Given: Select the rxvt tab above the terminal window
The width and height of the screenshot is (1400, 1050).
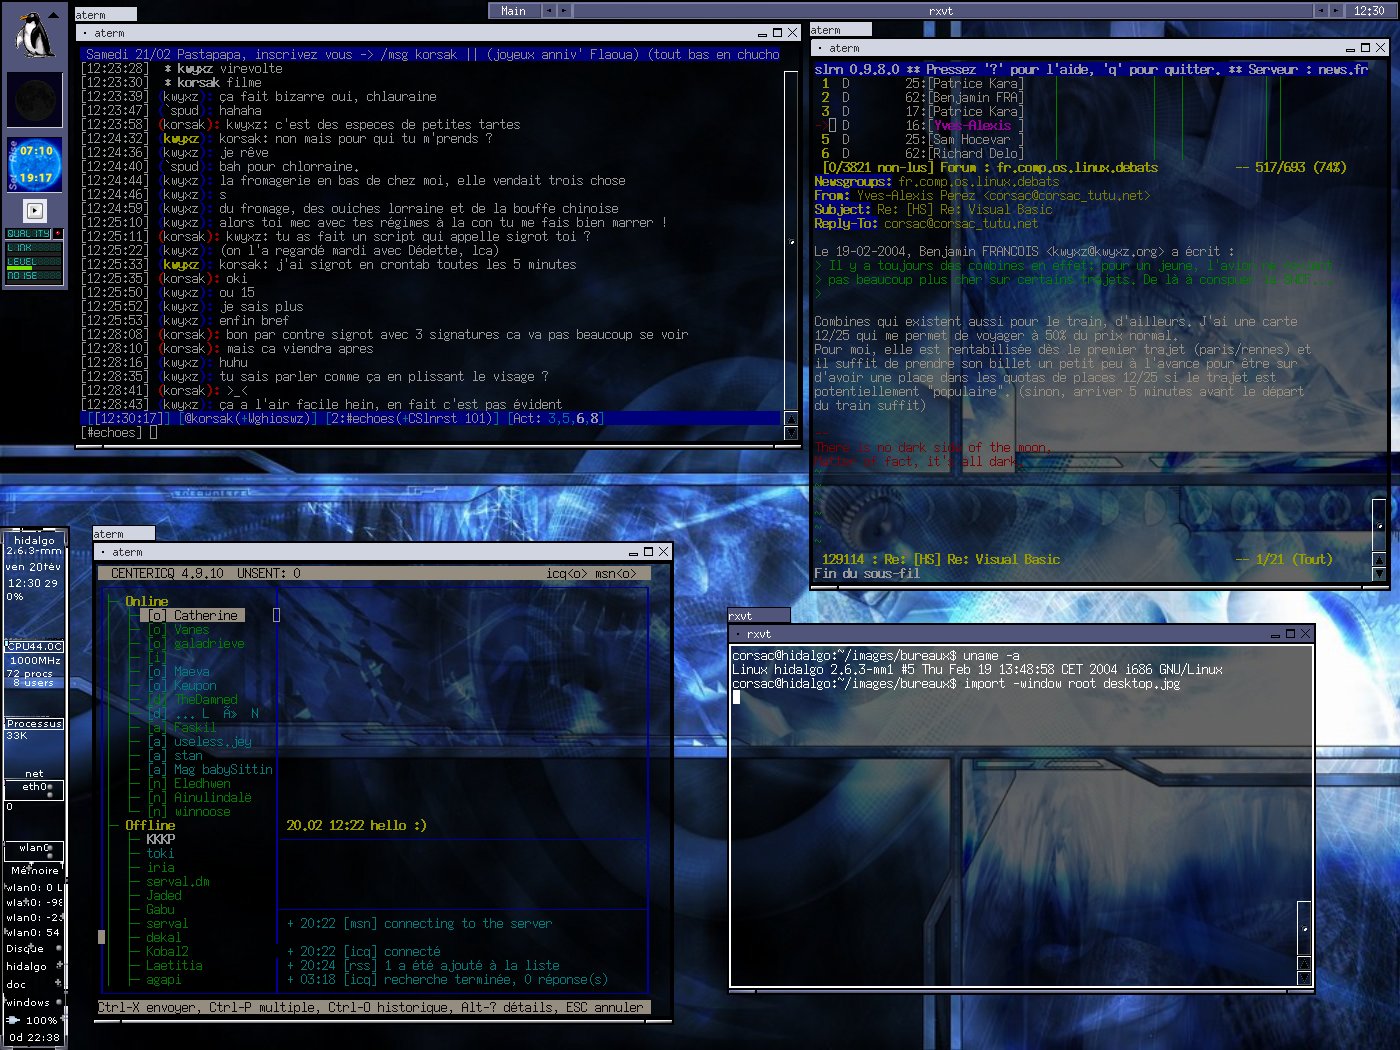Looking at the screenshot, I should tap(758, 616).
